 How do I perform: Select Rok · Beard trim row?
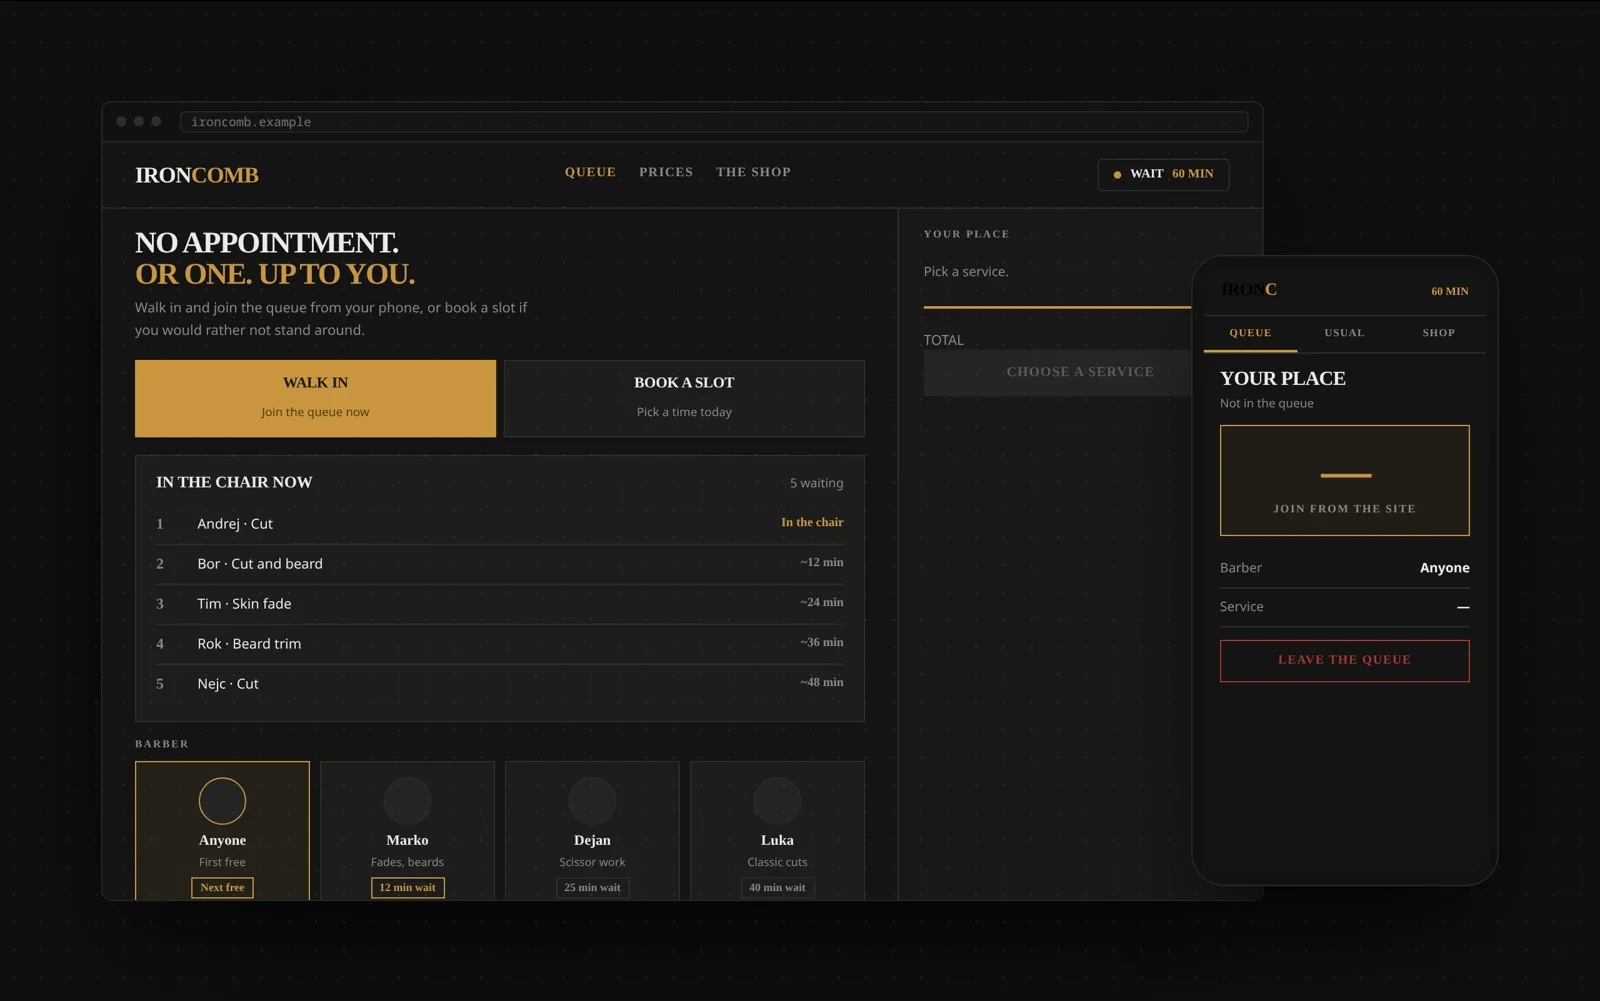pos(500,644)
